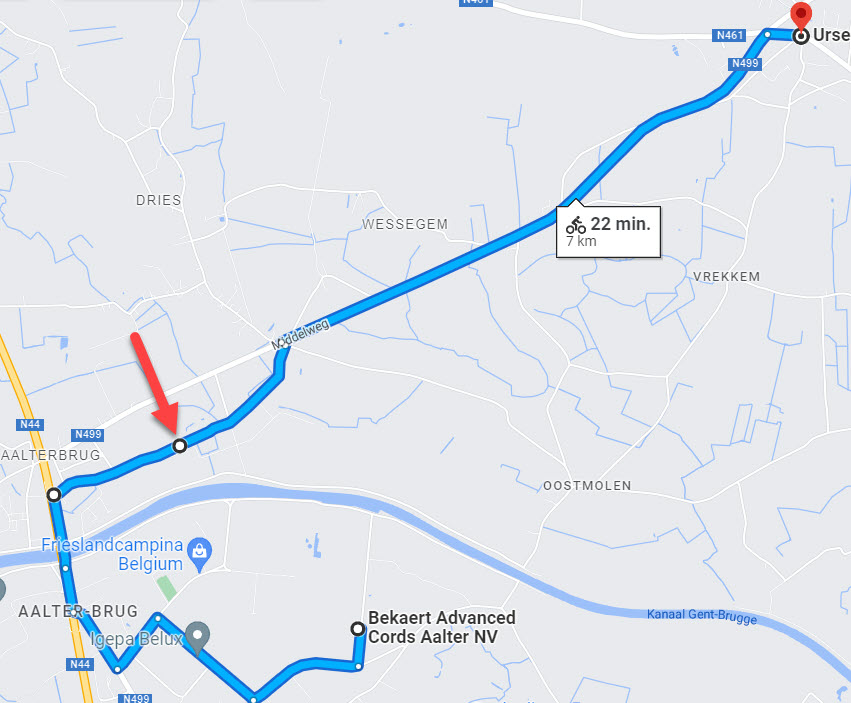The height and width of the screenshot is (703, 851).
Task: Click the bicycle icon in the route info box
Action: pos(575,225)
